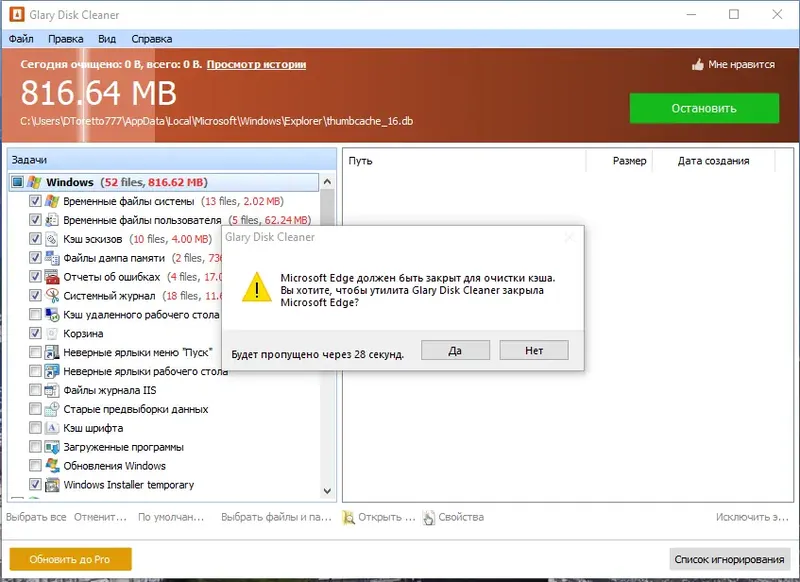Open the Вид menu

[107, 39]
